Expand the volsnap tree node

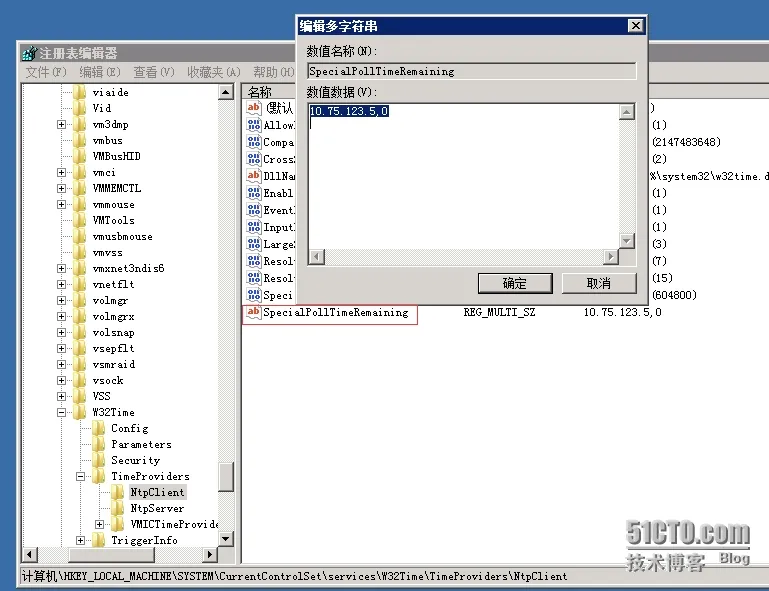61,332
